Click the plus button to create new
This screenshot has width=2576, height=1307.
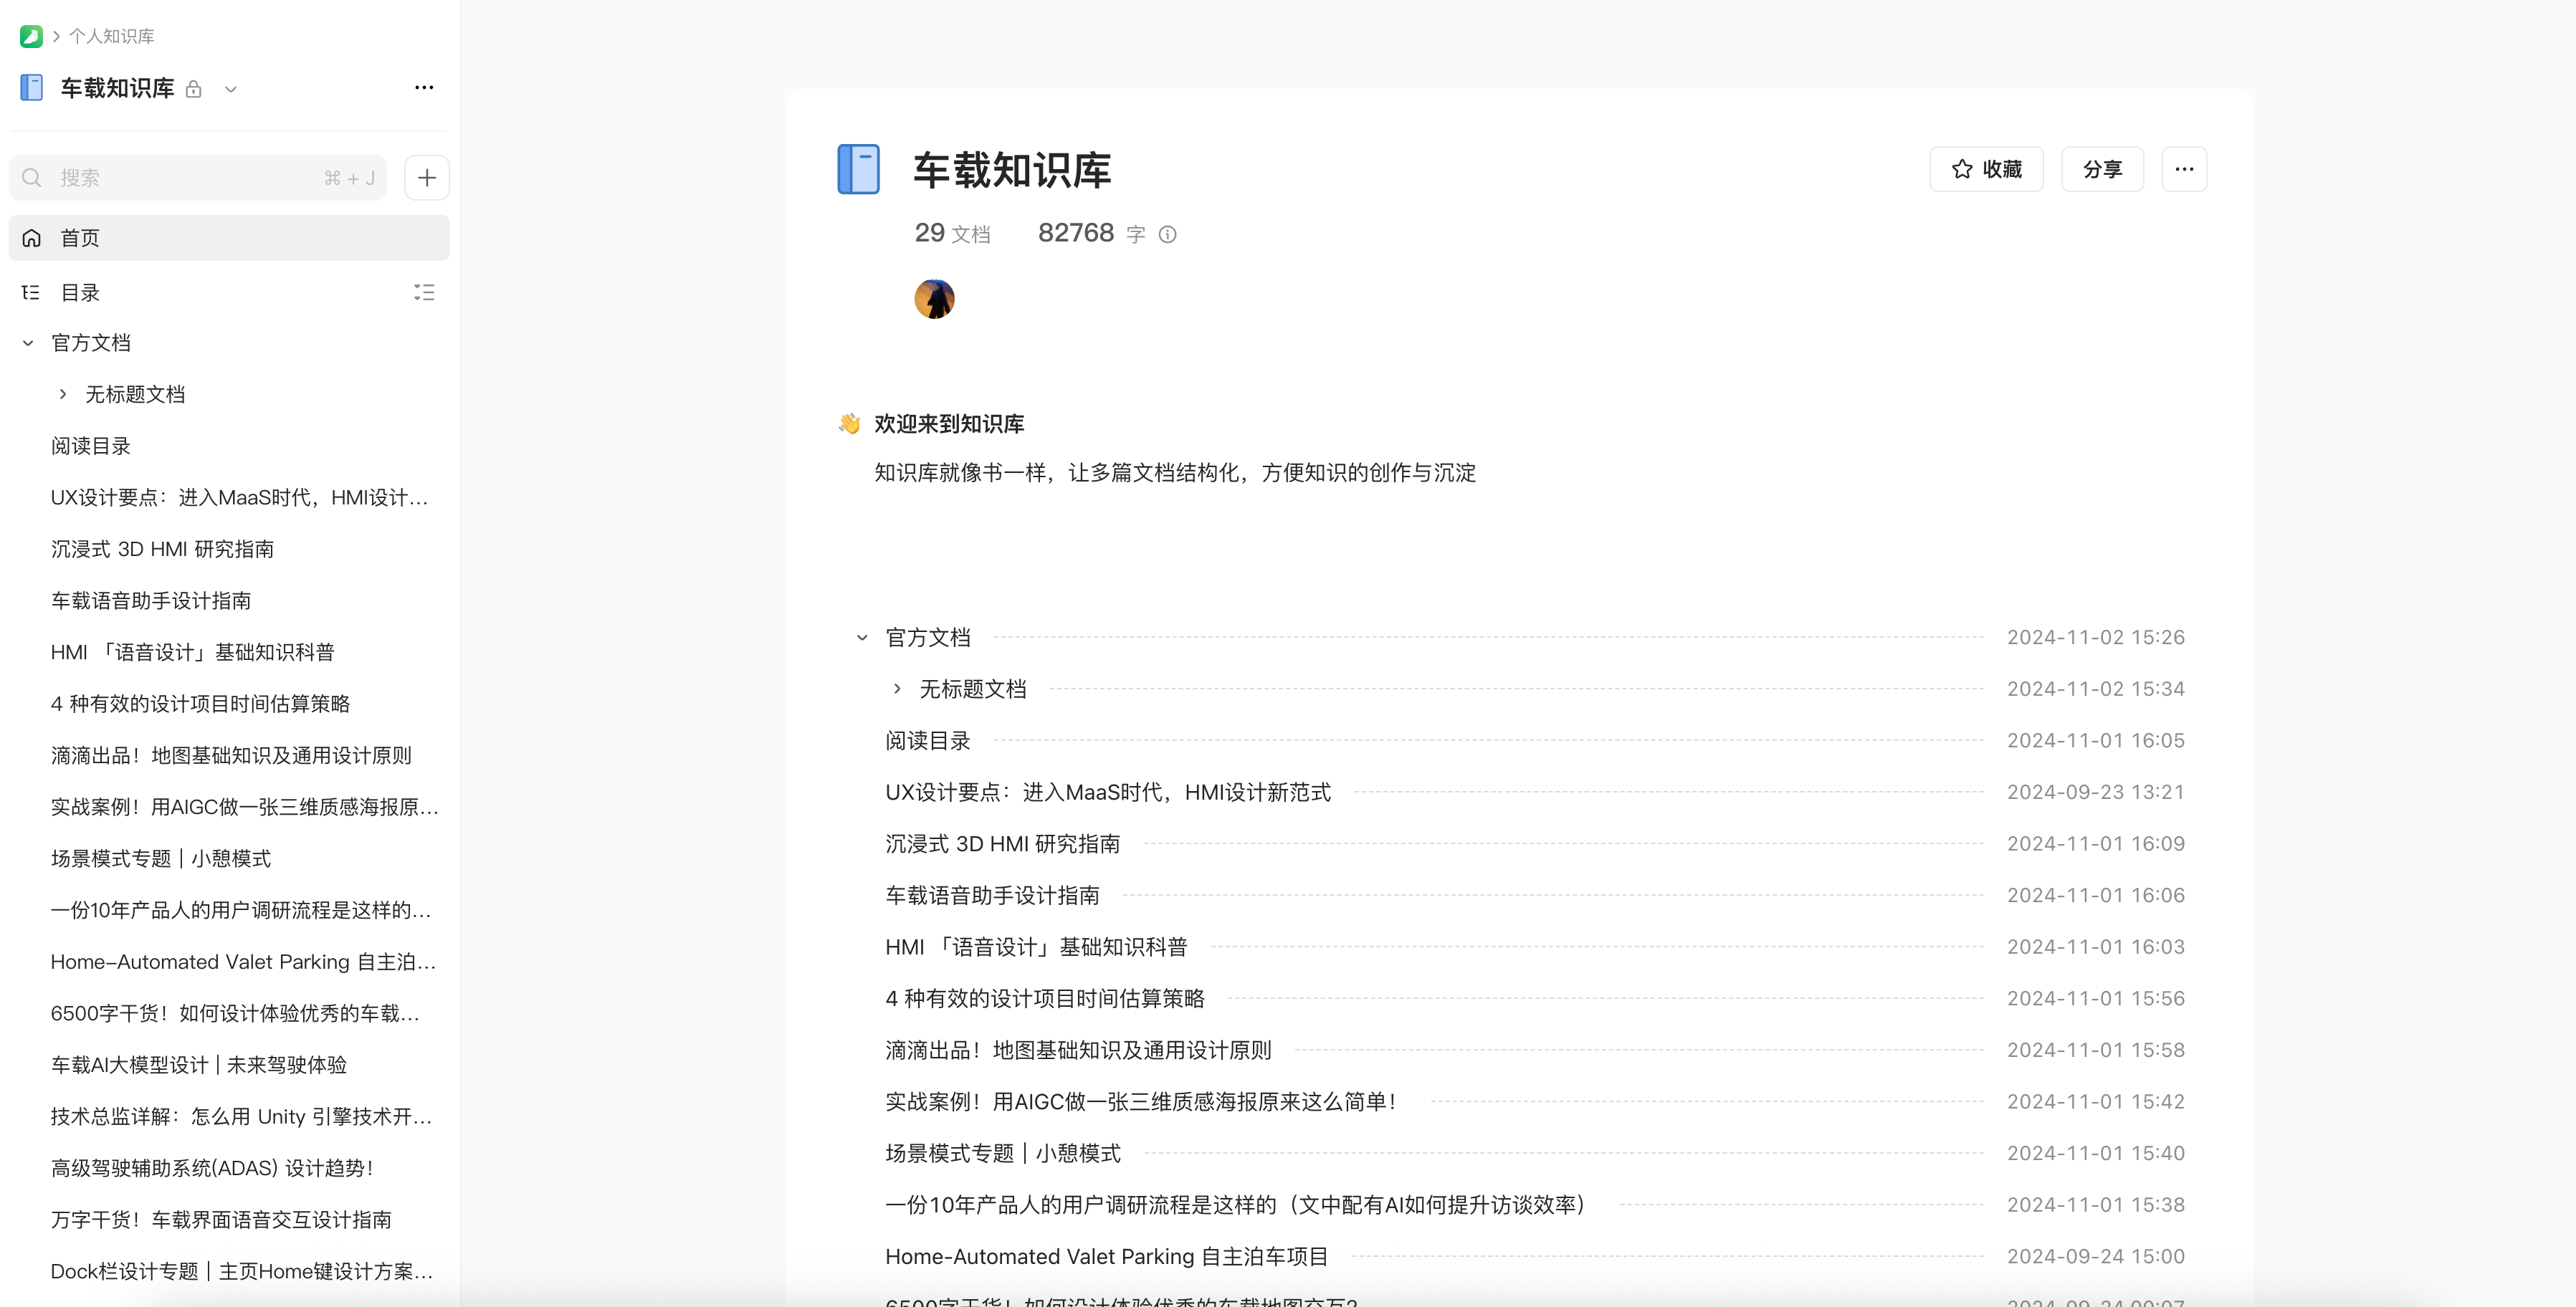[427, 178]
